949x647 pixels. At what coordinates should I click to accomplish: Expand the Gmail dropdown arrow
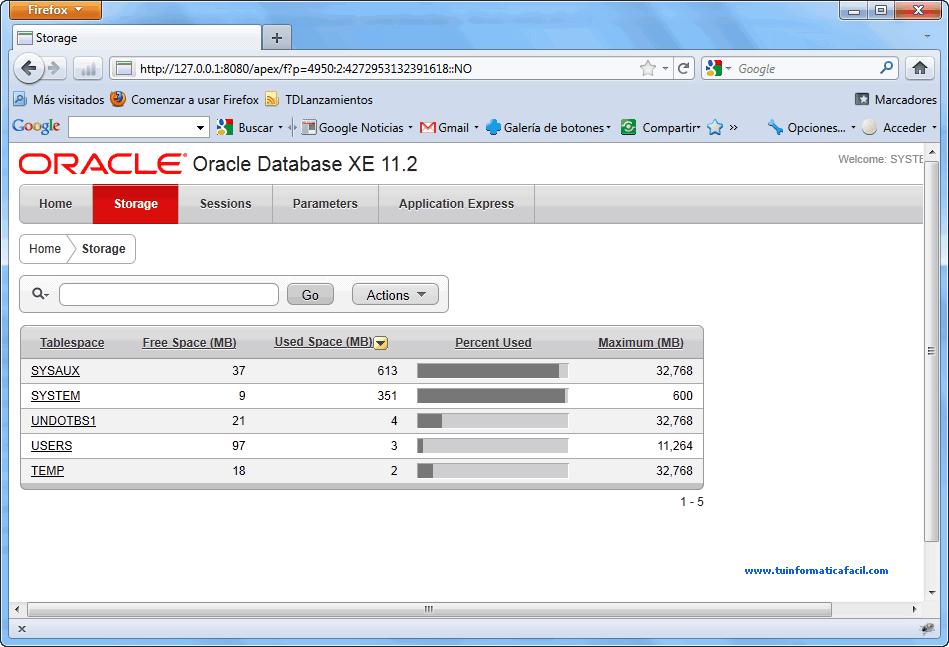pyautogui.click(x=476, y=128)
